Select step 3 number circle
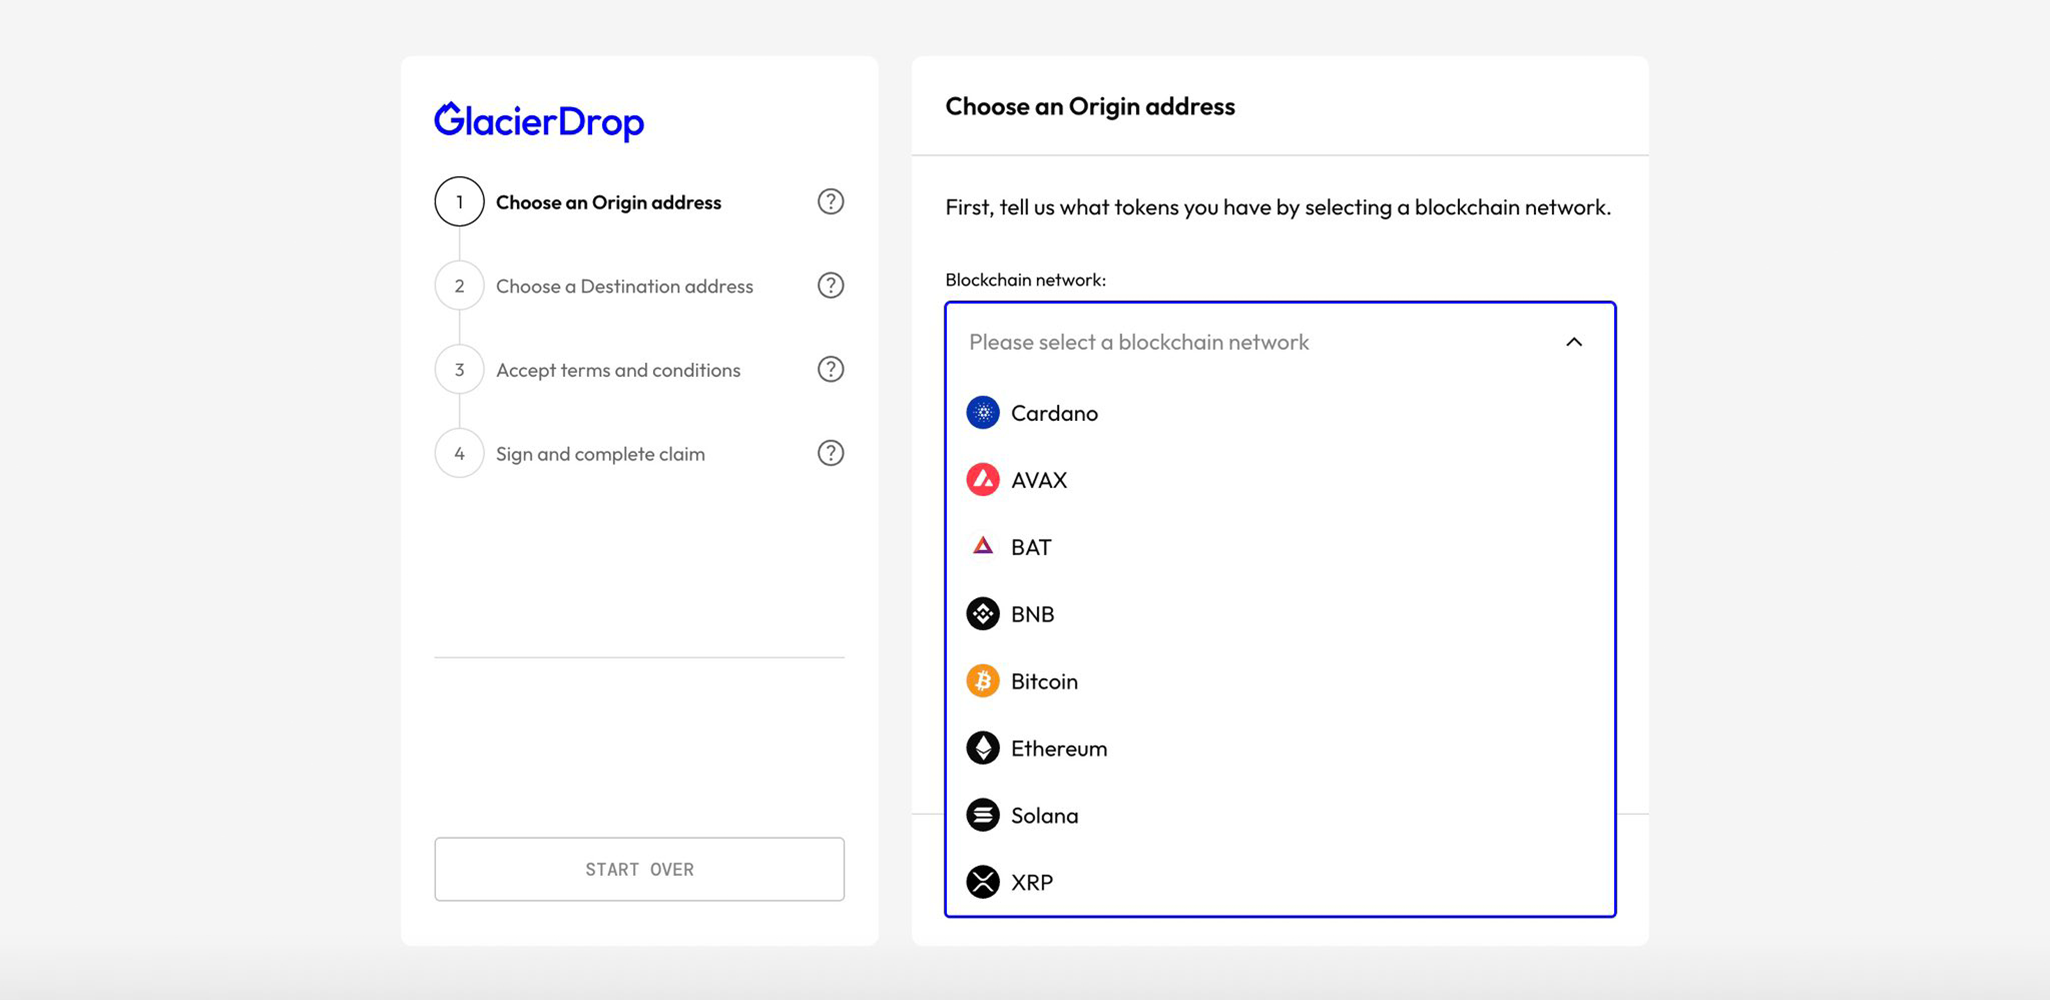The height and width of the screenshot is (1000, 2050). (459, 370)
